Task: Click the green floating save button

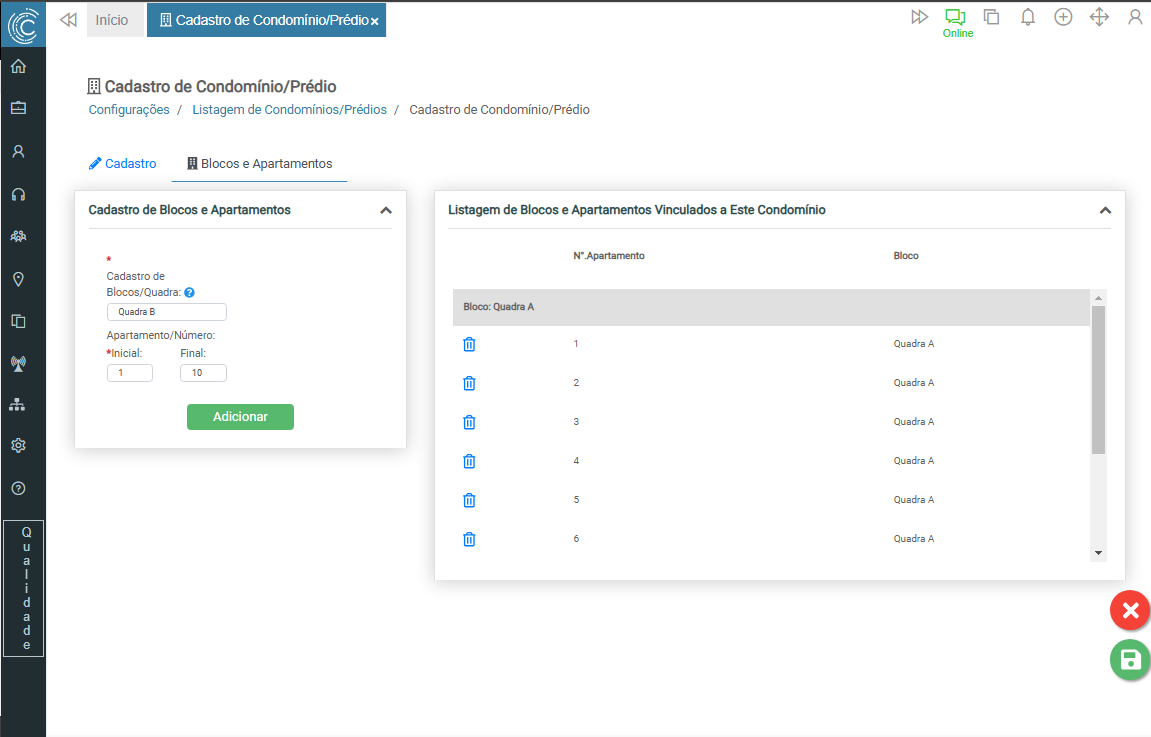Action: tap(1129, 660)
